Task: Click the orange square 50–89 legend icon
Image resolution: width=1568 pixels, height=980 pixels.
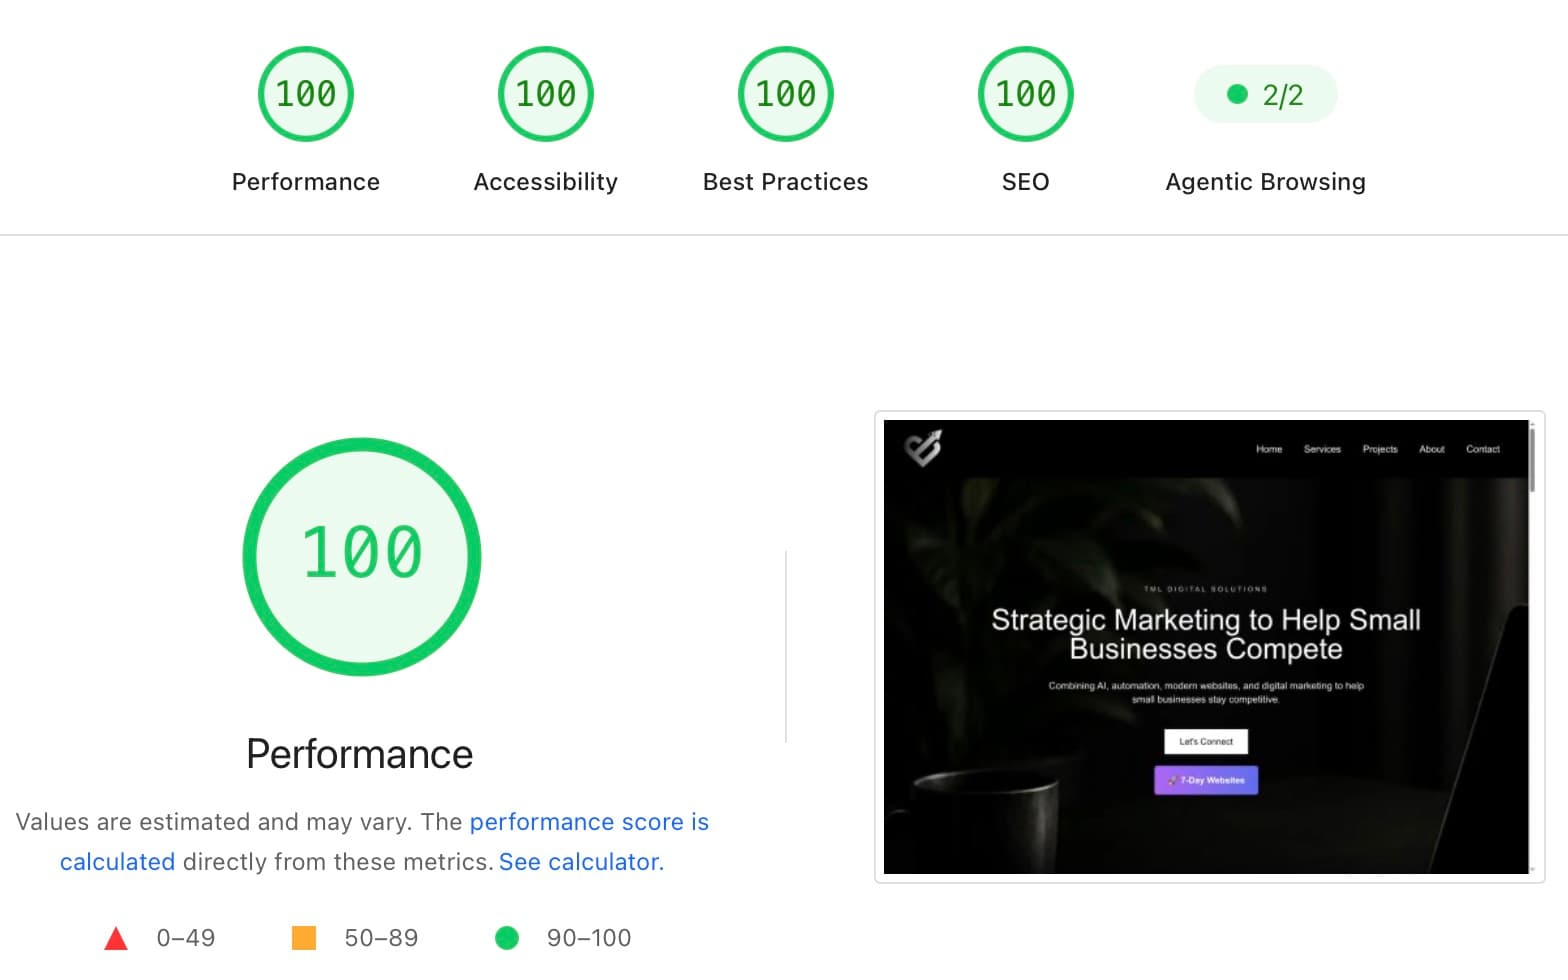Action: tap(304, 938)
